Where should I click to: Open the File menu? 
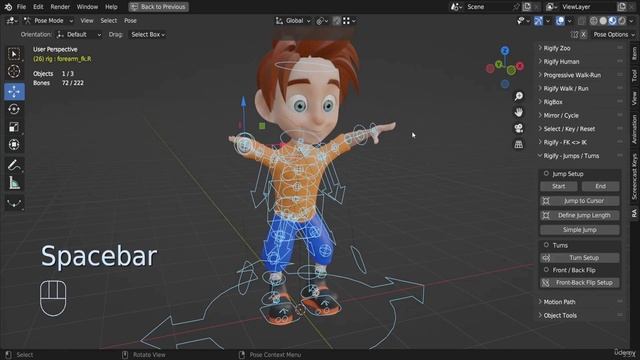tap(21, 7)
